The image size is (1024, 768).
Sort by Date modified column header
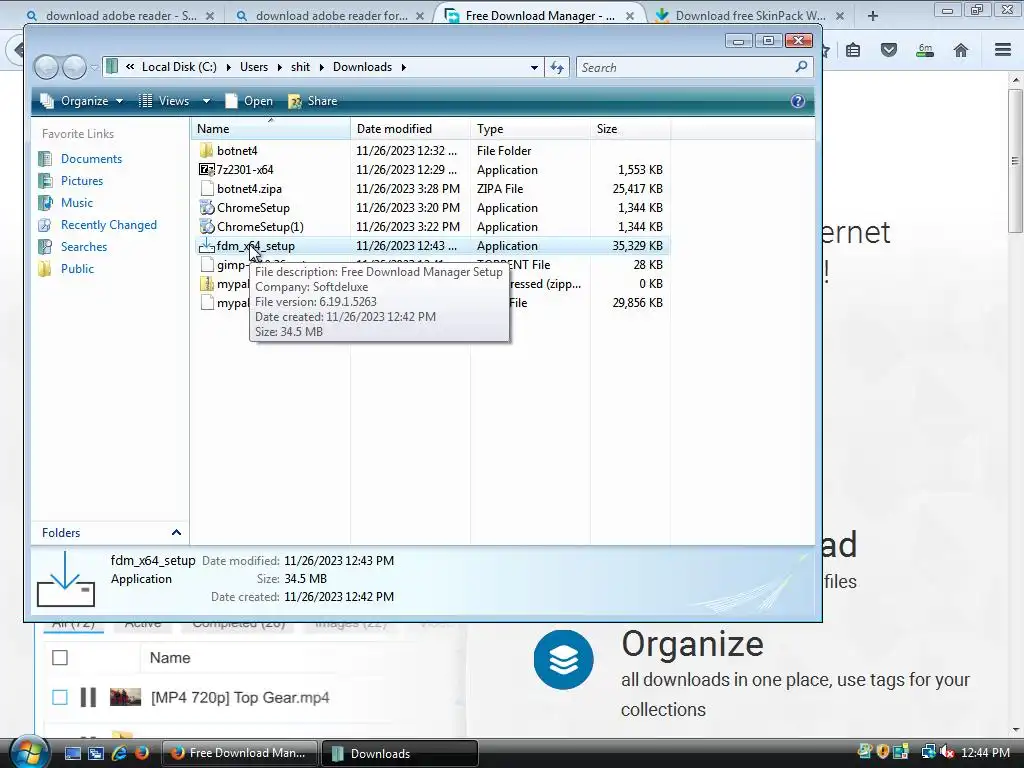(x=410, y=129)
